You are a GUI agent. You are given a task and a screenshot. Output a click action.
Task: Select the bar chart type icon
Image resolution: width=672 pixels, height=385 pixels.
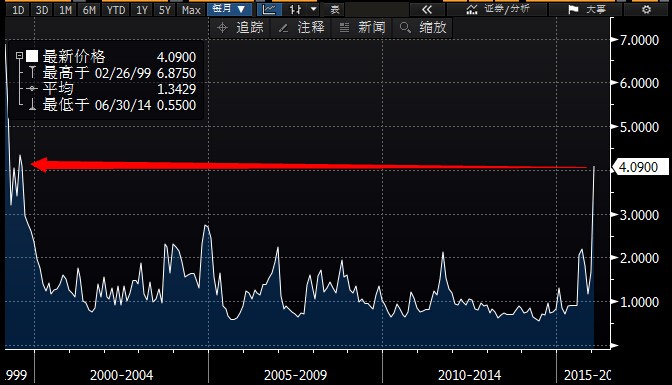click(x=295, y=9)
